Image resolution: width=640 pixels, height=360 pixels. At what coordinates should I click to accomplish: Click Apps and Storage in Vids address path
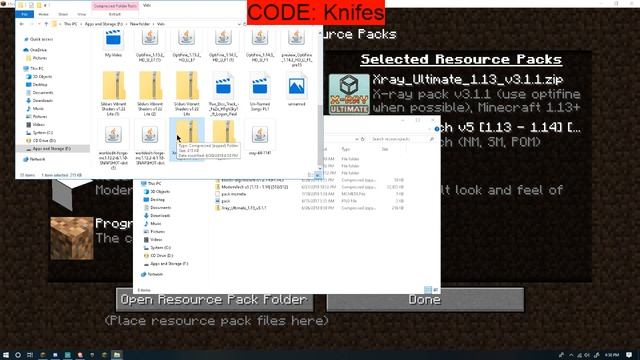coord(104,24)
